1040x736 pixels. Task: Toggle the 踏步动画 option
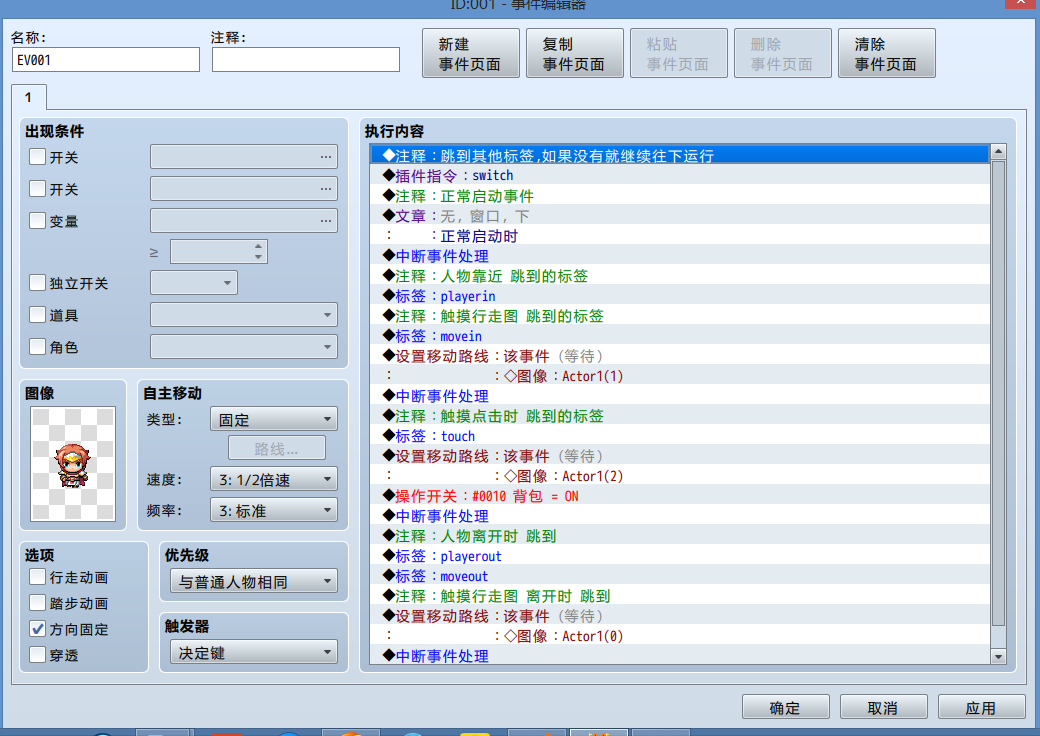tap(38, 603)
